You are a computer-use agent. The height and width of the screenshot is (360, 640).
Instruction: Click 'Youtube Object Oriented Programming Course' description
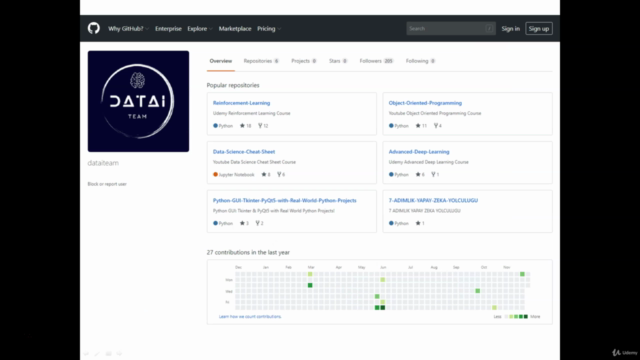click(435, 113)
